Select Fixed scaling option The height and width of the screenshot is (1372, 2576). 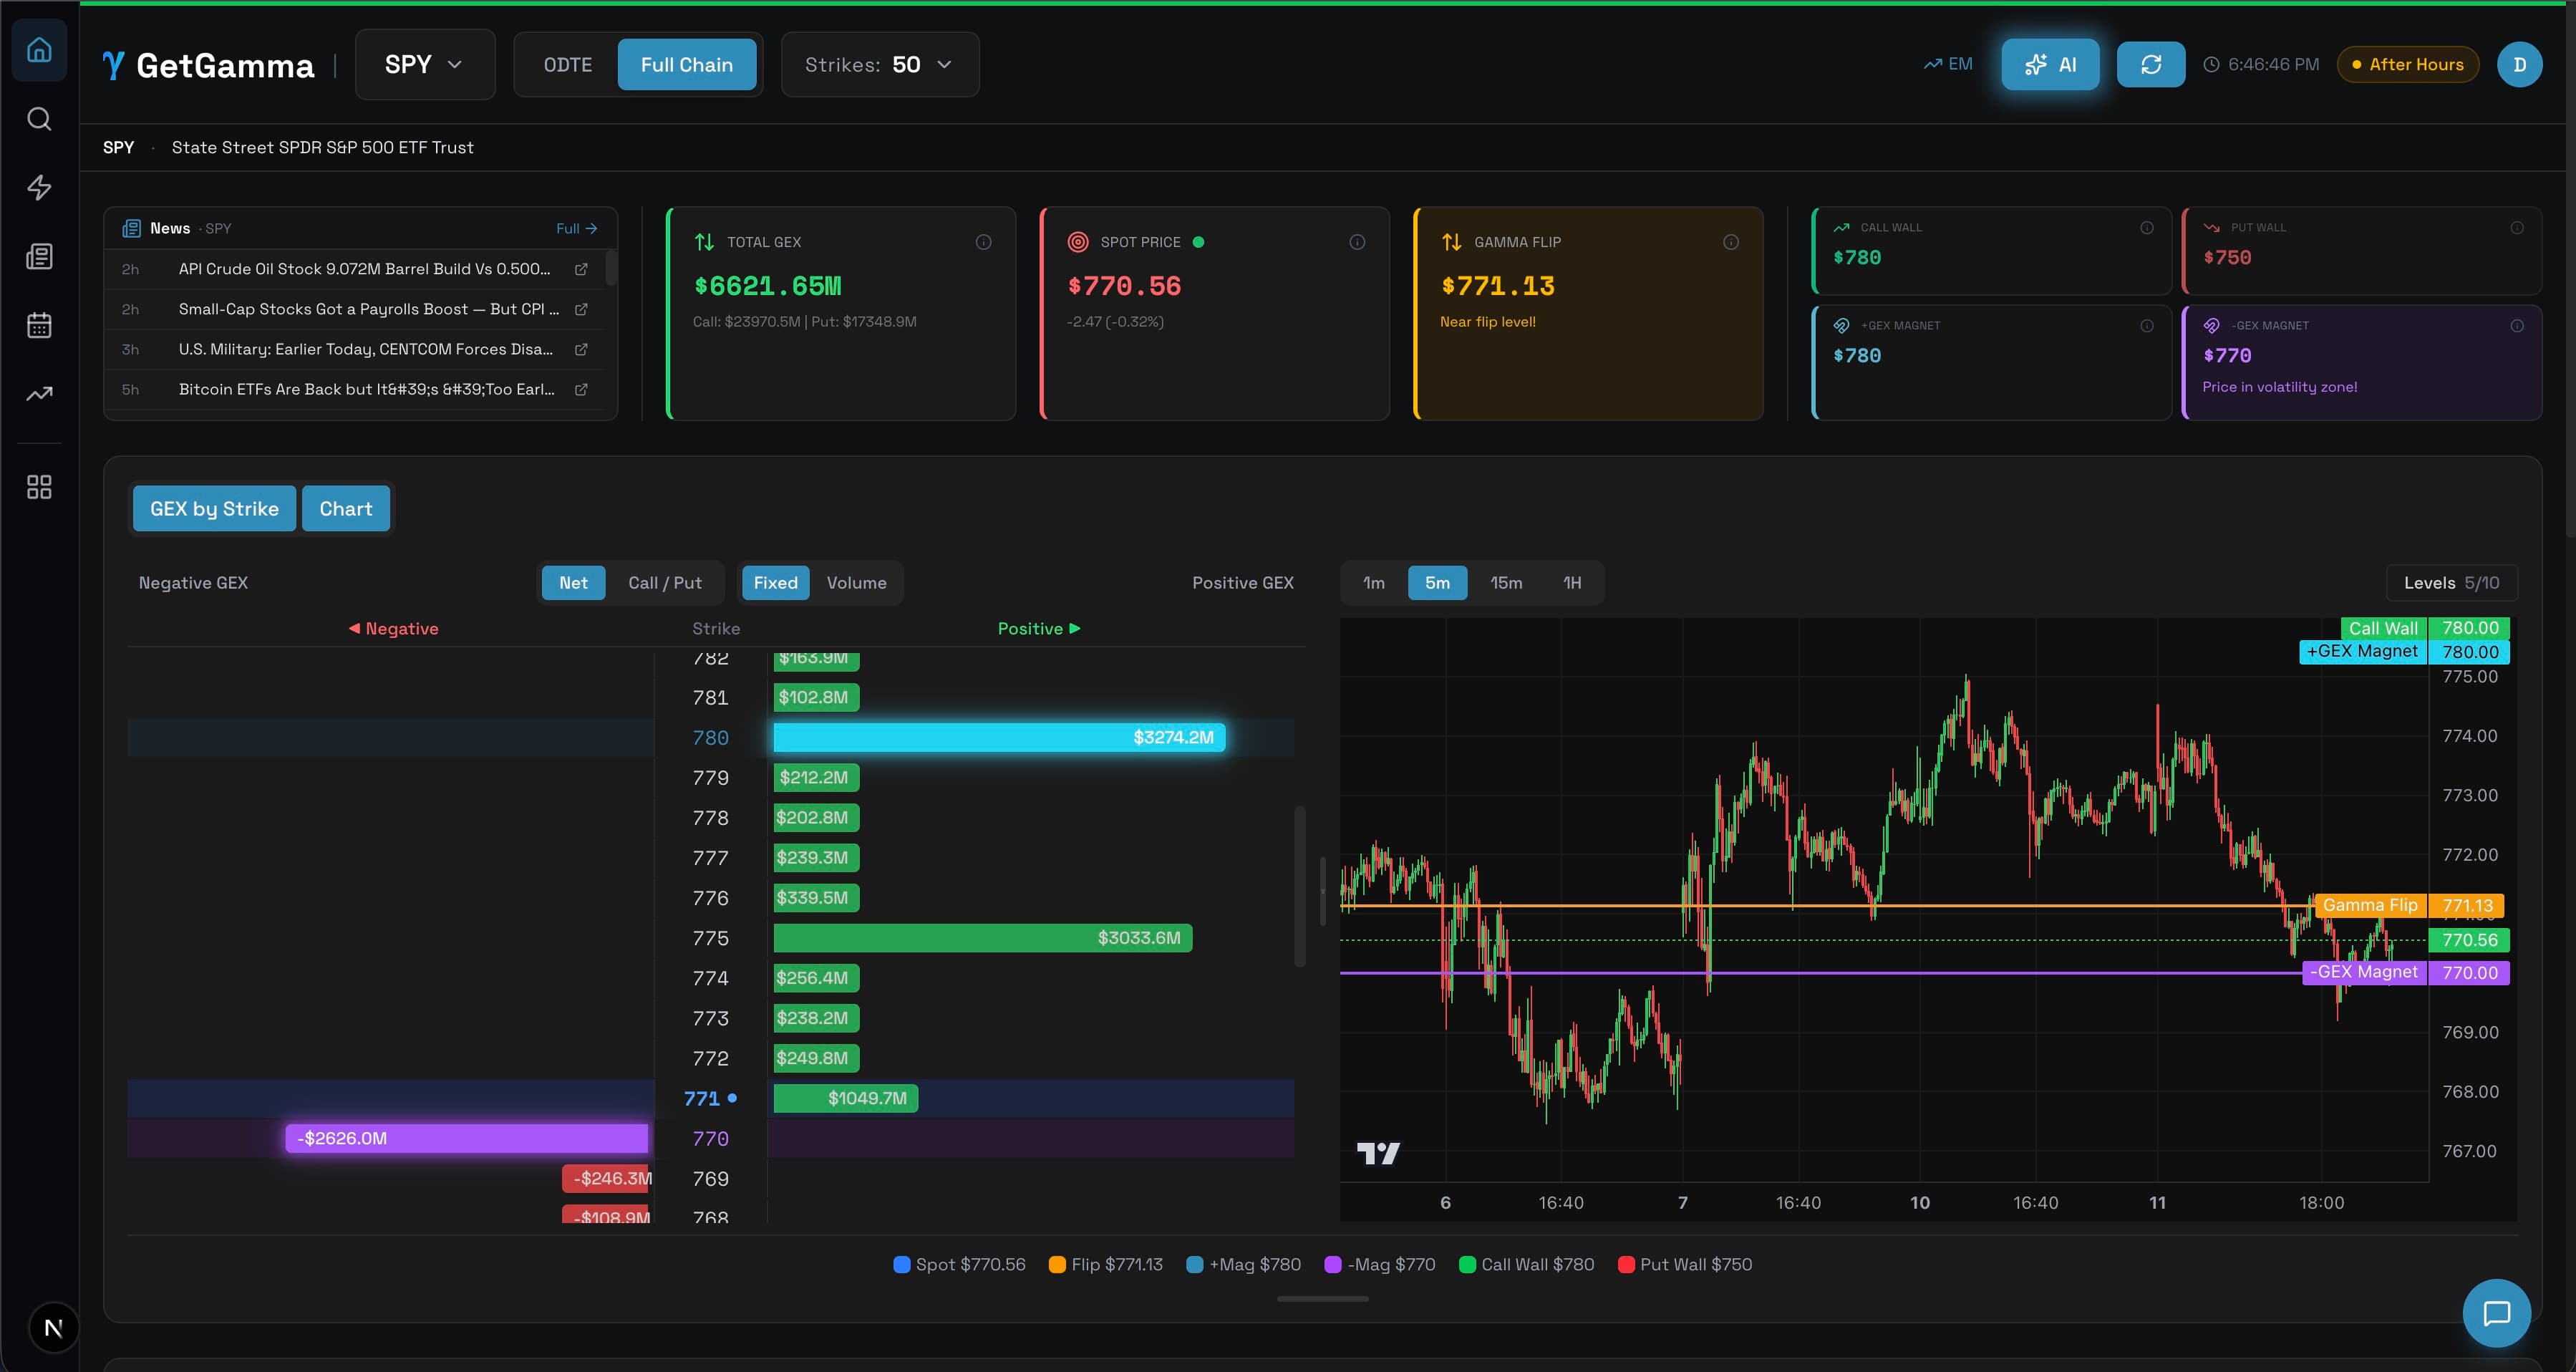pos(775,583)
